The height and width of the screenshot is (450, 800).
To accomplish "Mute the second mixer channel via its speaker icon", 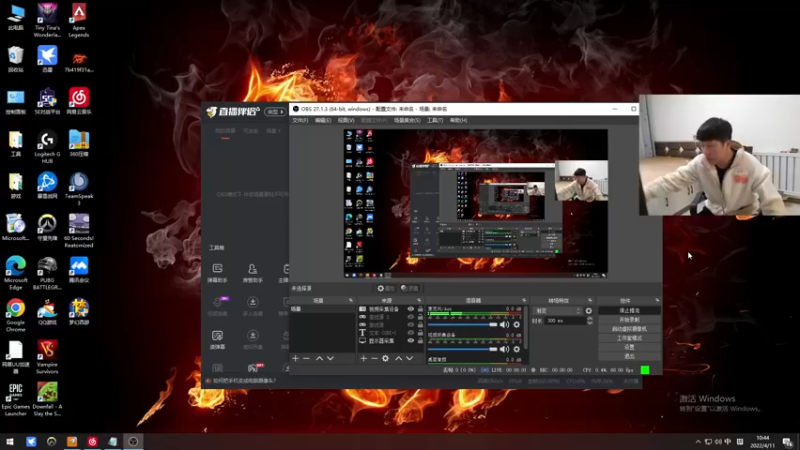I will [505, 349].
